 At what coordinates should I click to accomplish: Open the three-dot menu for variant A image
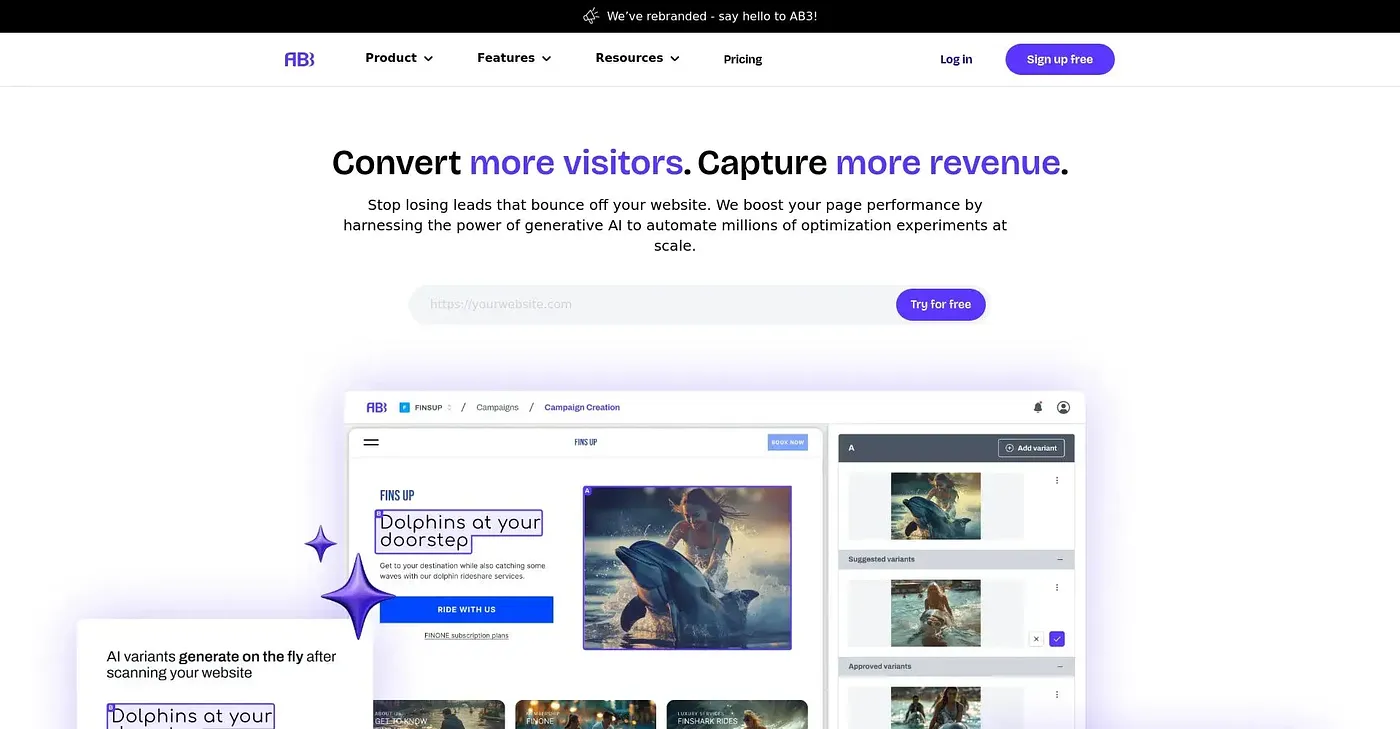pos(1057,481)
